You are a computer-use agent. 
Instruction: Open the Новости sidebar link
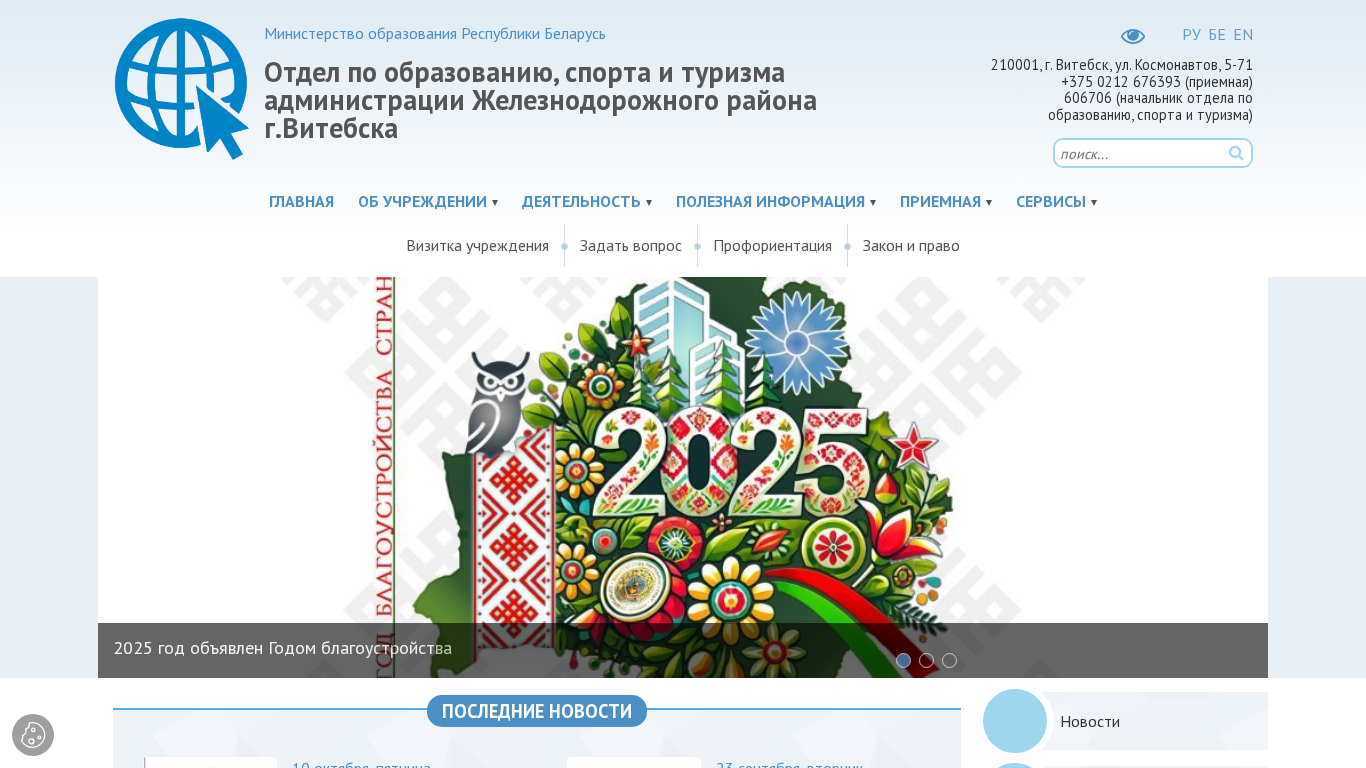(x=1090, y=722)
